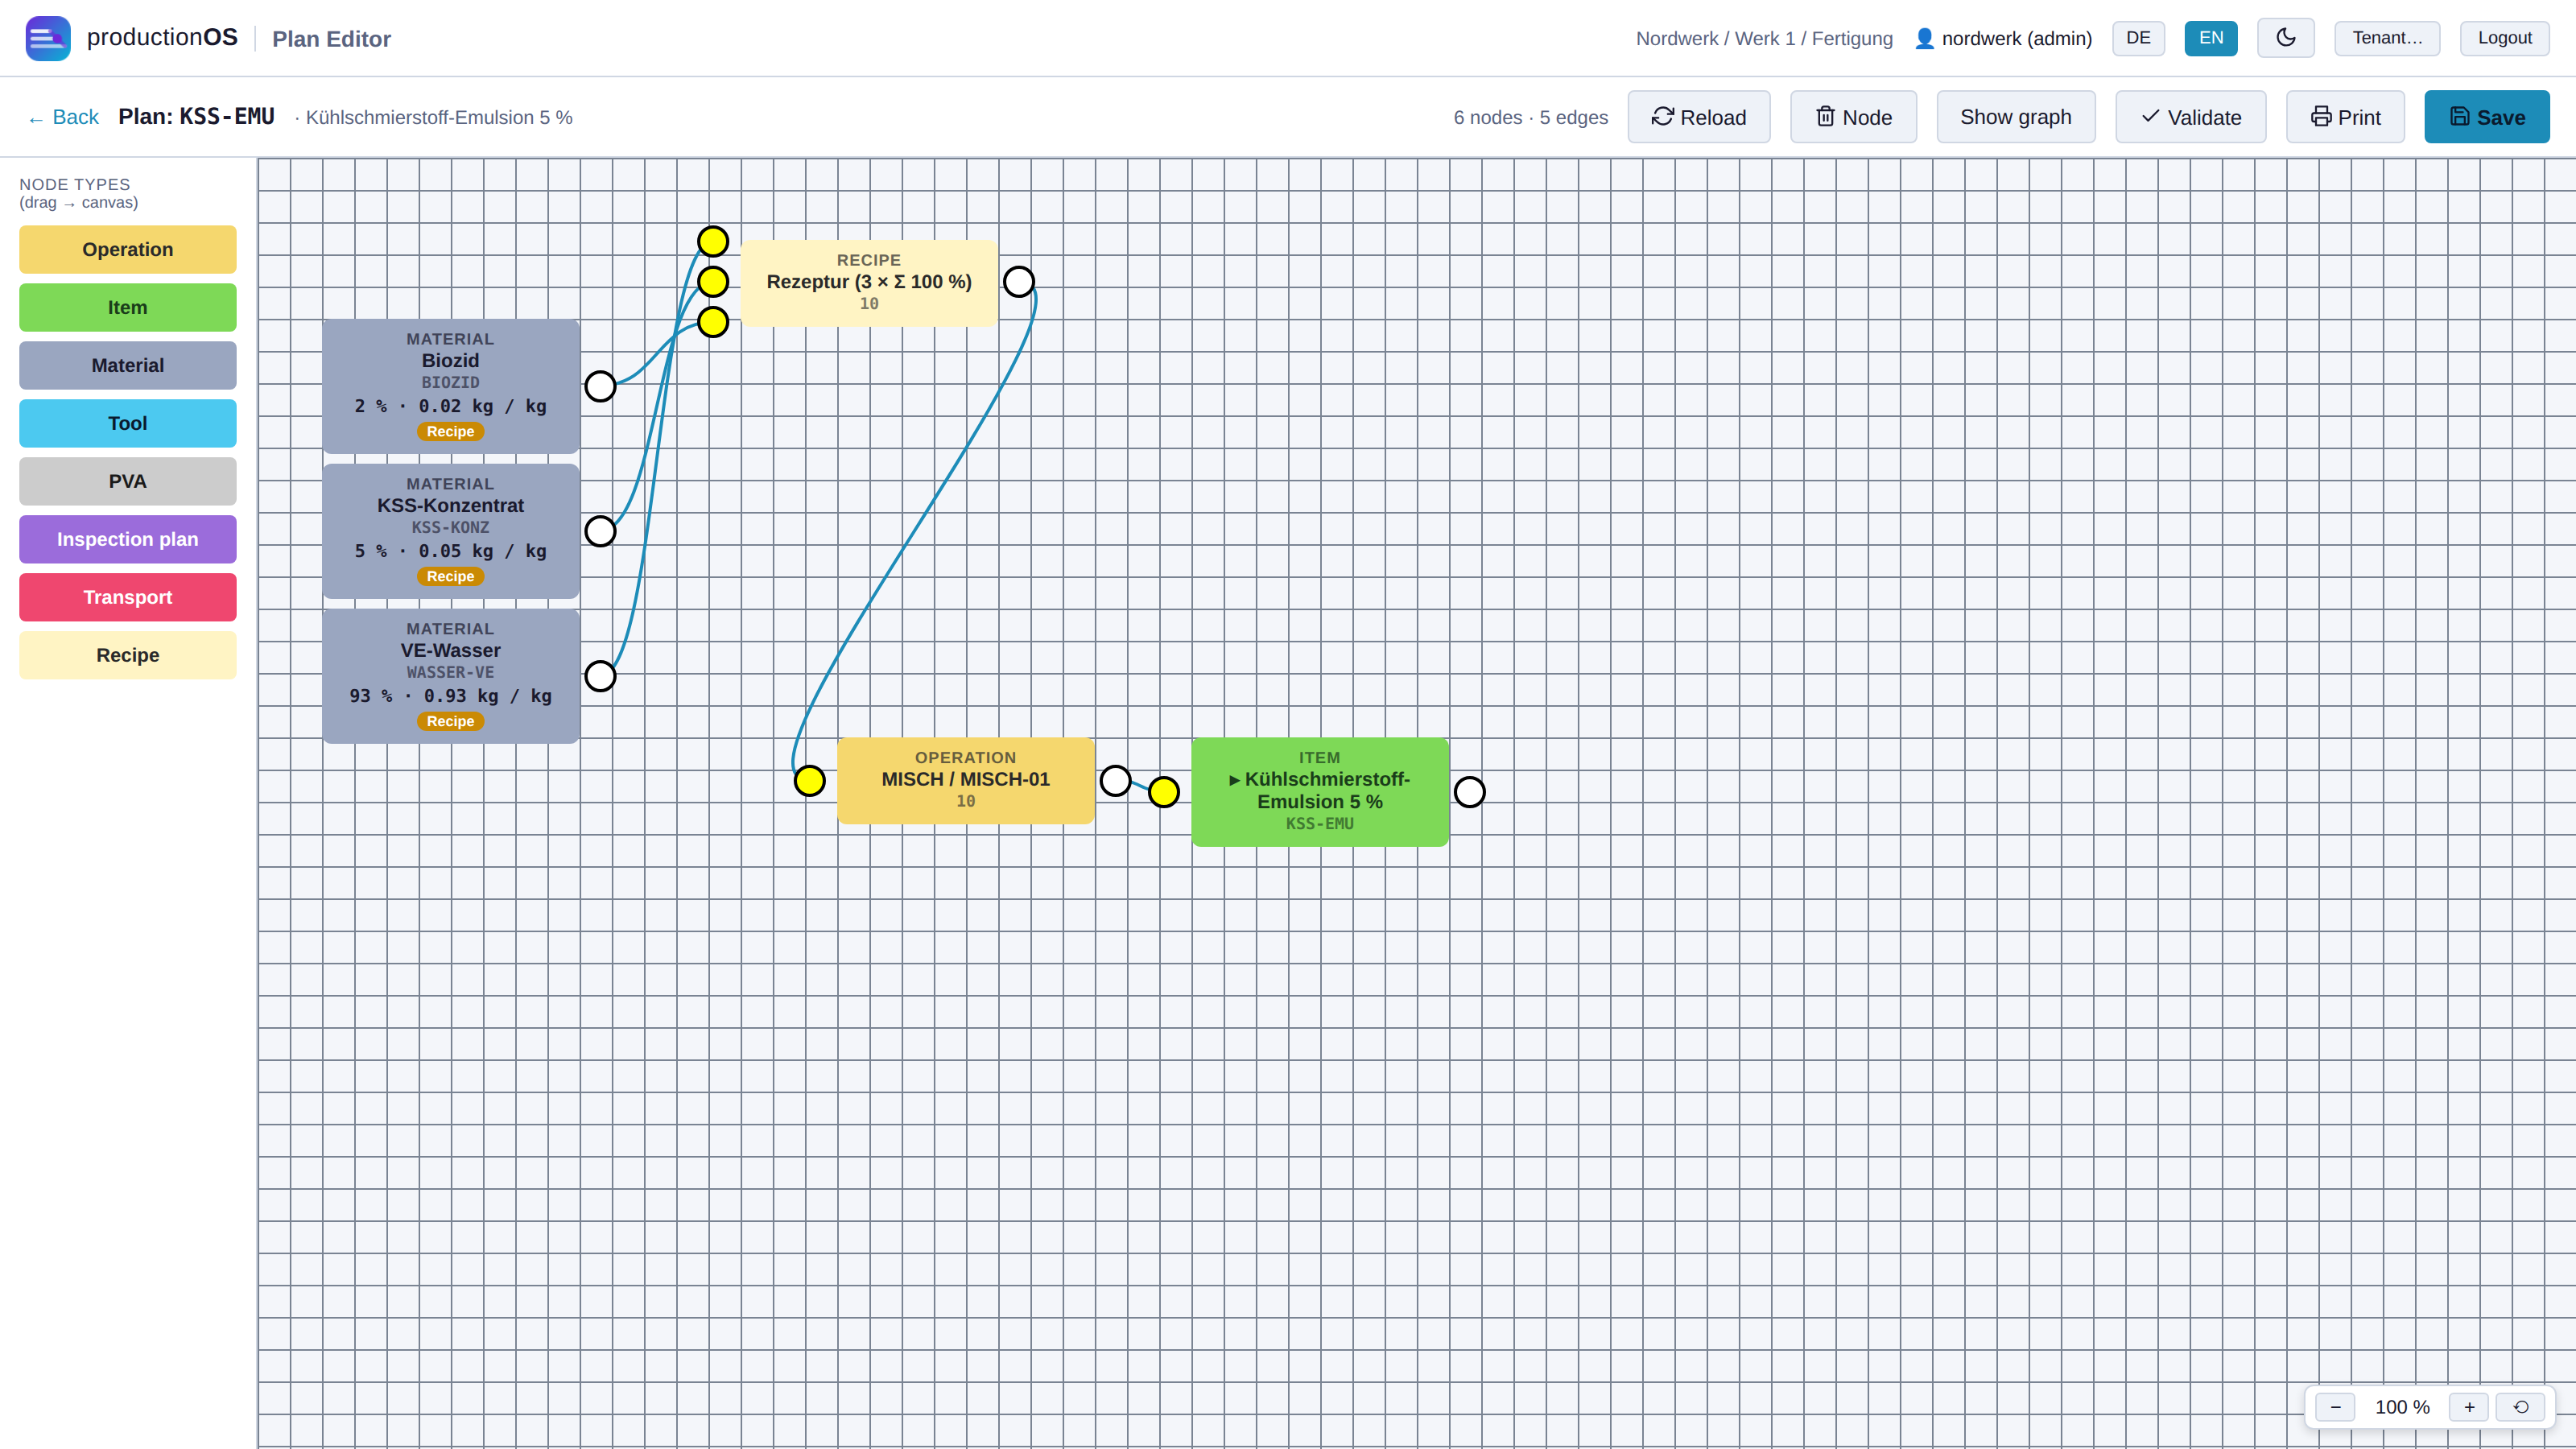
Task: Click Show graph button
Action: (2015, 117)
